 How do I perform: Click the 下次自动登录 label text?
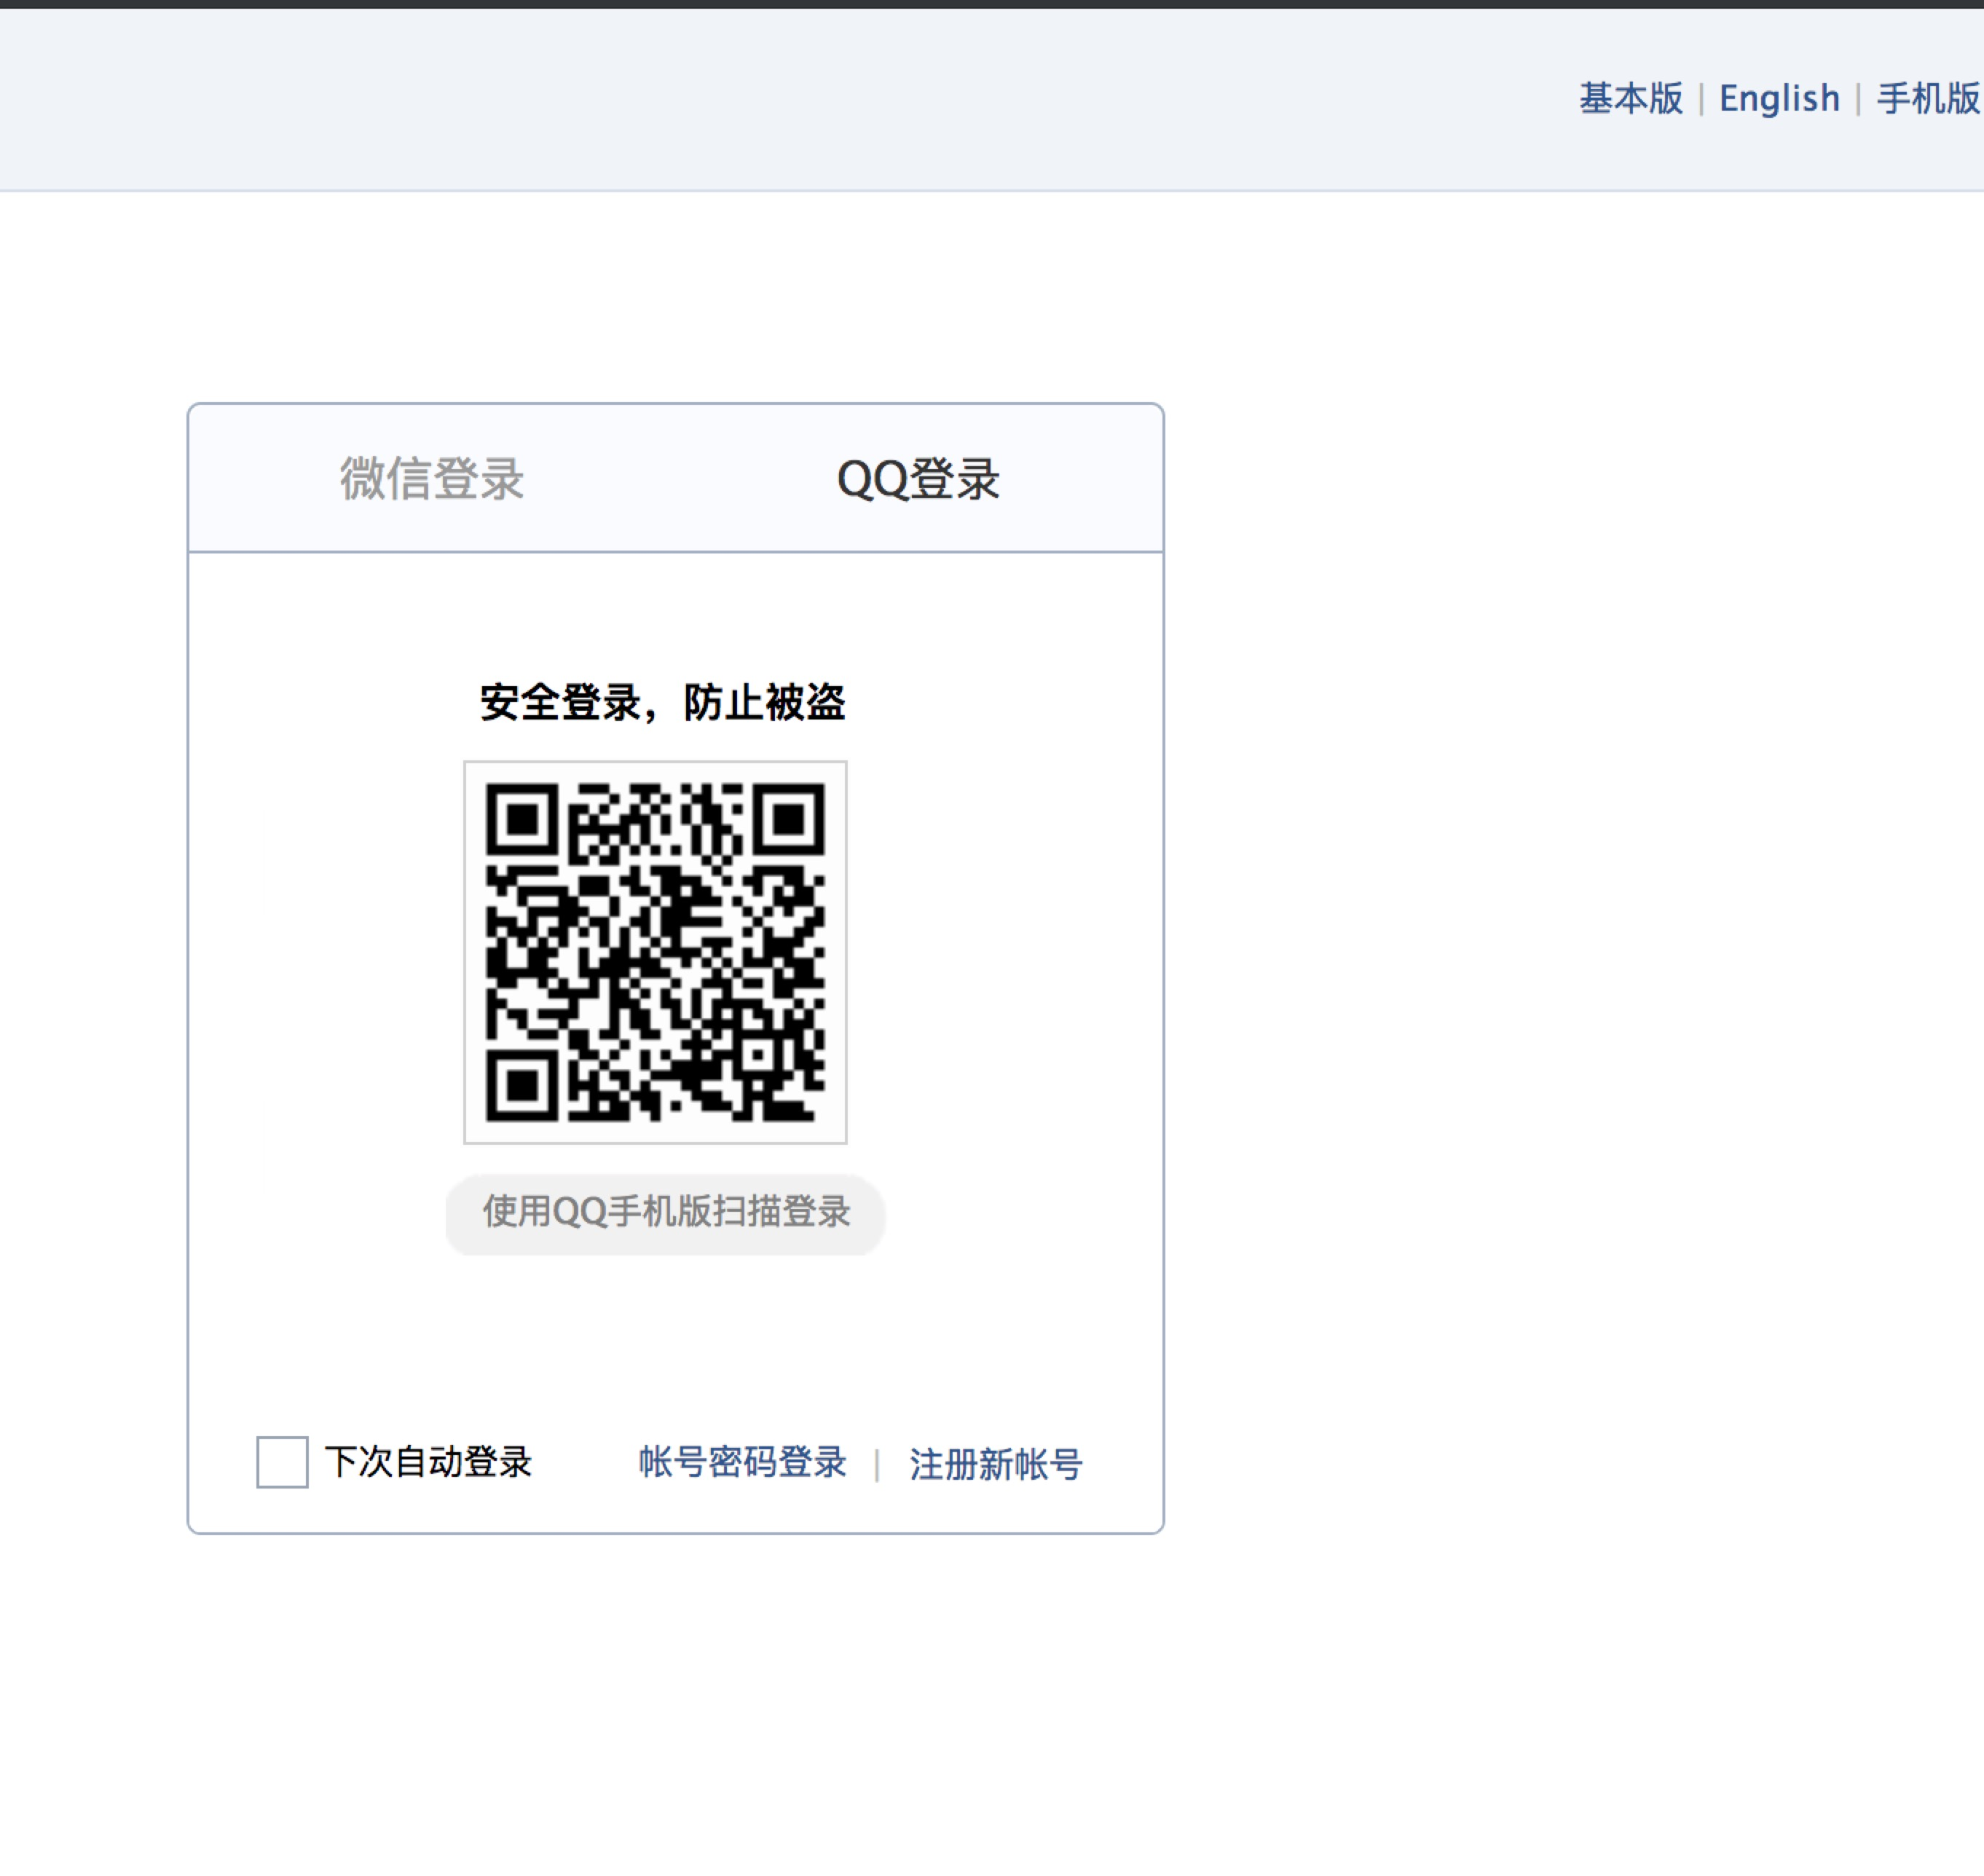pyautogui.click(x=428, y=1462)
